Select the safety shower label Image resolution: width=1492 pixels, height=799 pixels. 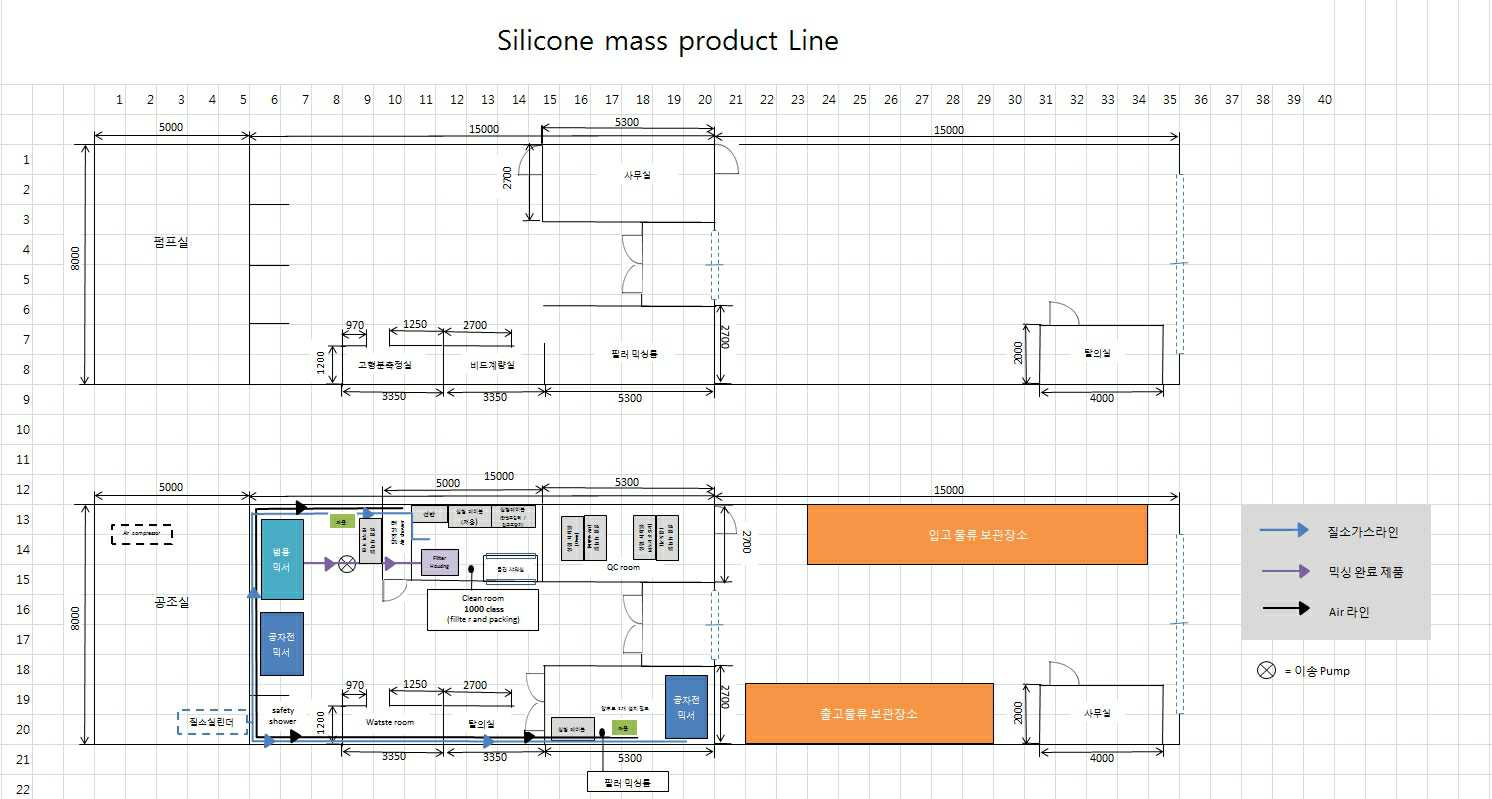(282, 716)
